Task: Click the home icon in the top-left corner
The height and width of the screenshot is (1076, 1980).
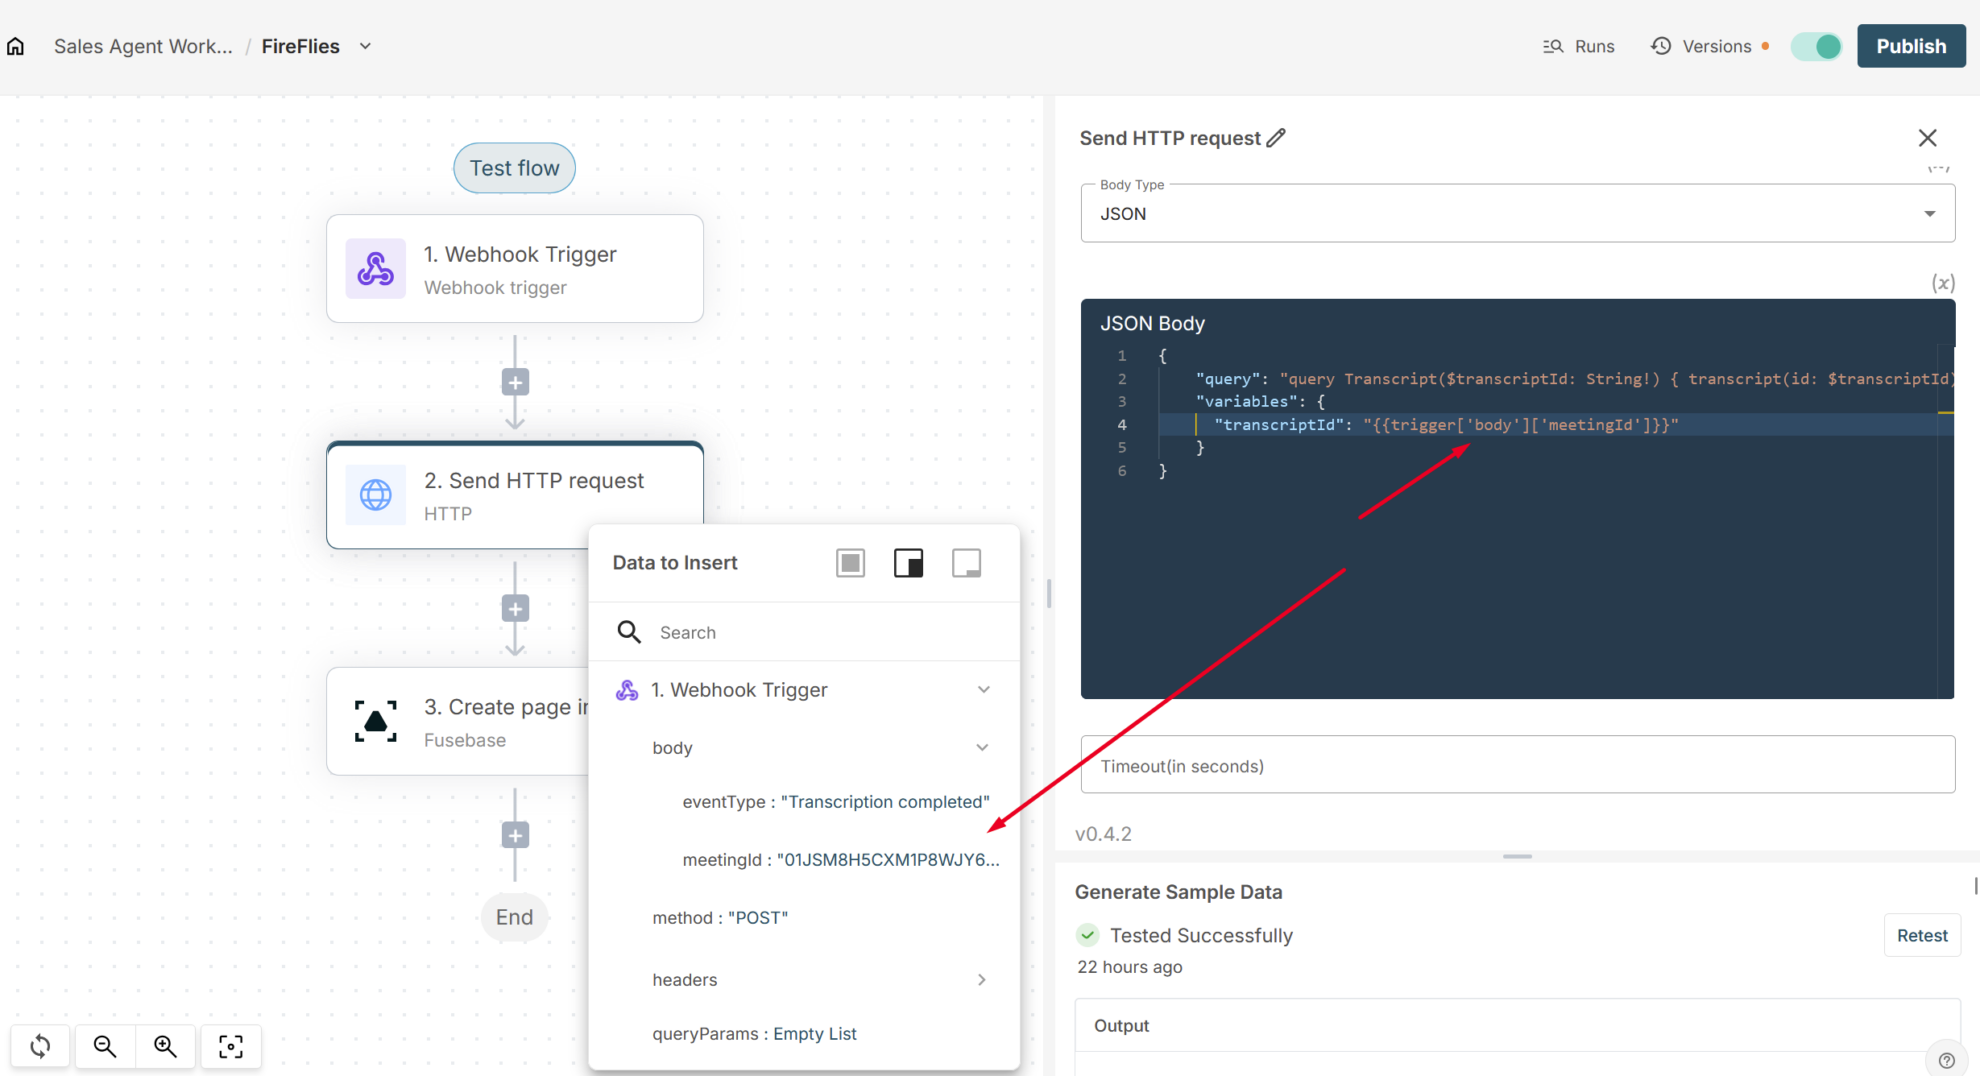Action: pos(16,45)
